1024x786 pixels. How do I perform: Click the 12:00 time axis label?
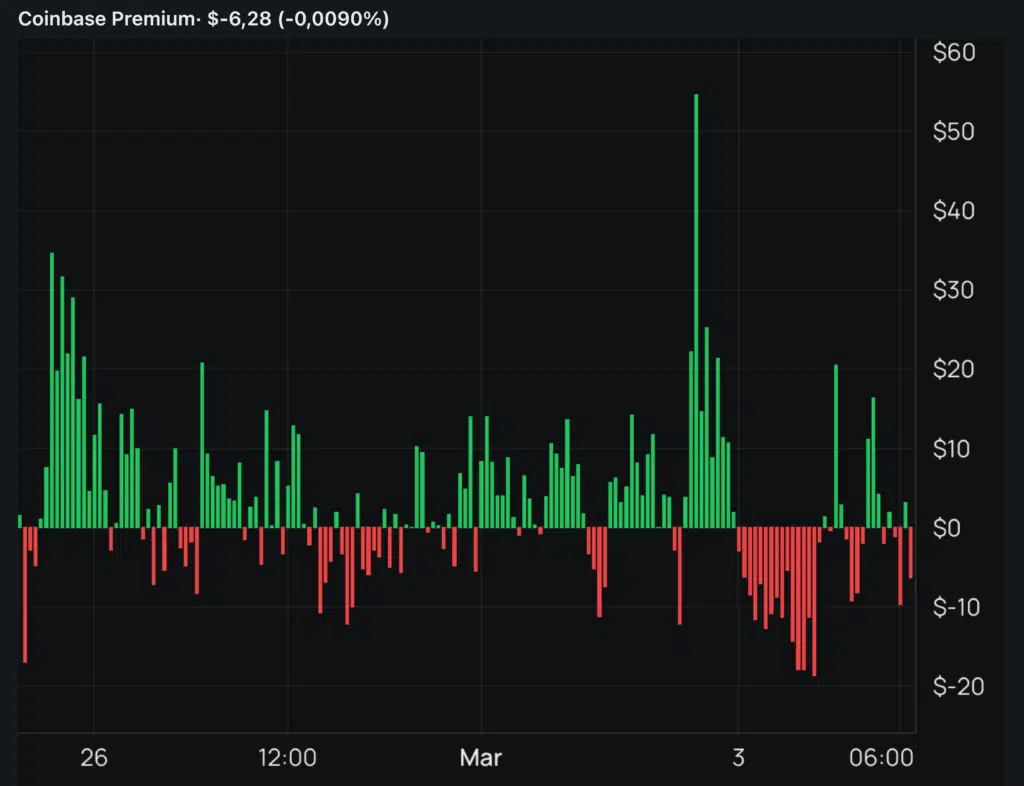(288, 758)
